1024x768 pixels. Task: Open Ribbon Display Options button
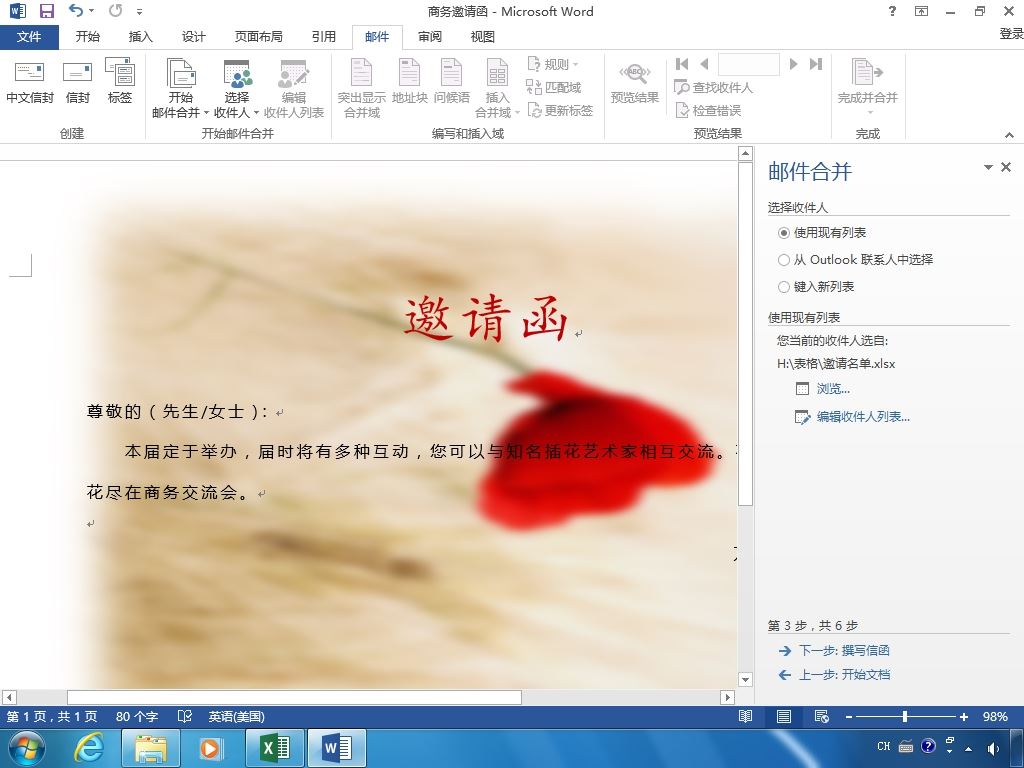click(x=921, y=11)
